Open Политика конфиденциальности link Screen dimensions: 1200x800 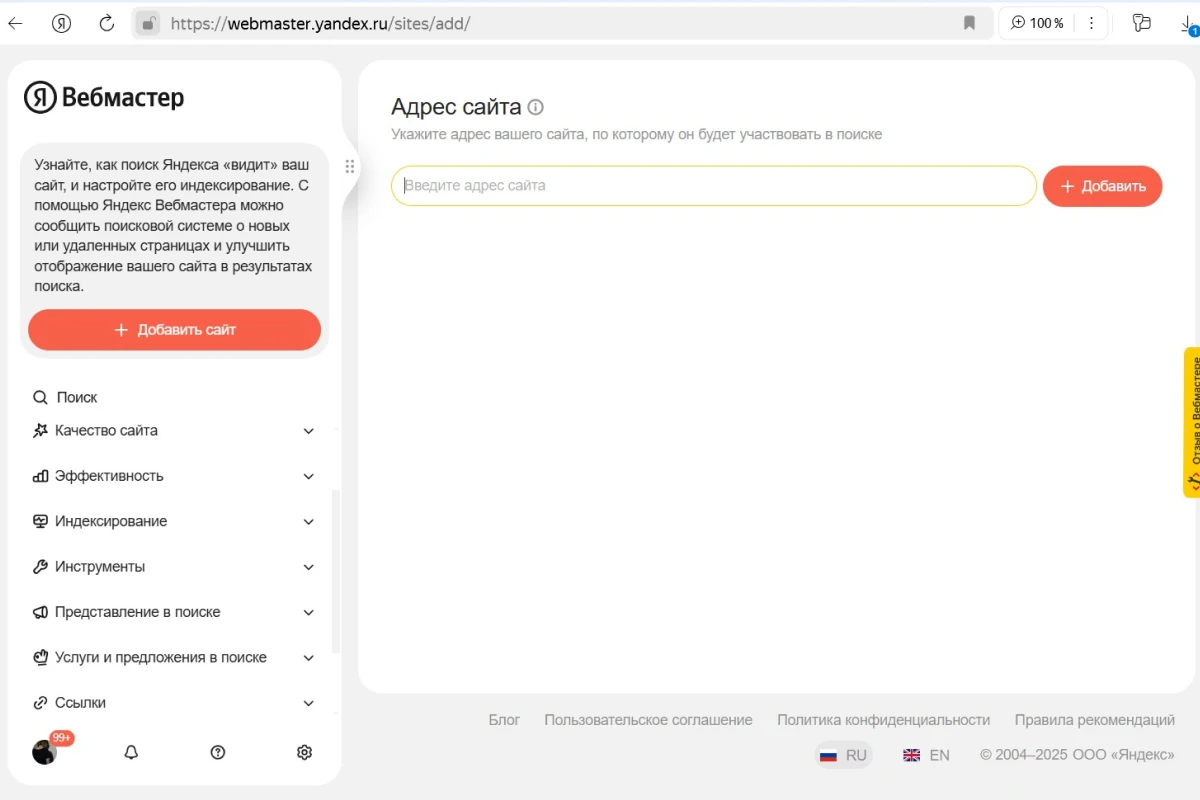point(883,720)
